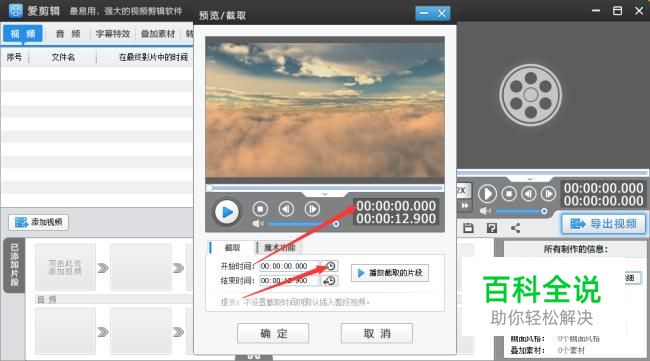This screenshot has width=650, height=361.
Task: Click the 双击此处添加视频 clip slot
Action: pos(65,267)
